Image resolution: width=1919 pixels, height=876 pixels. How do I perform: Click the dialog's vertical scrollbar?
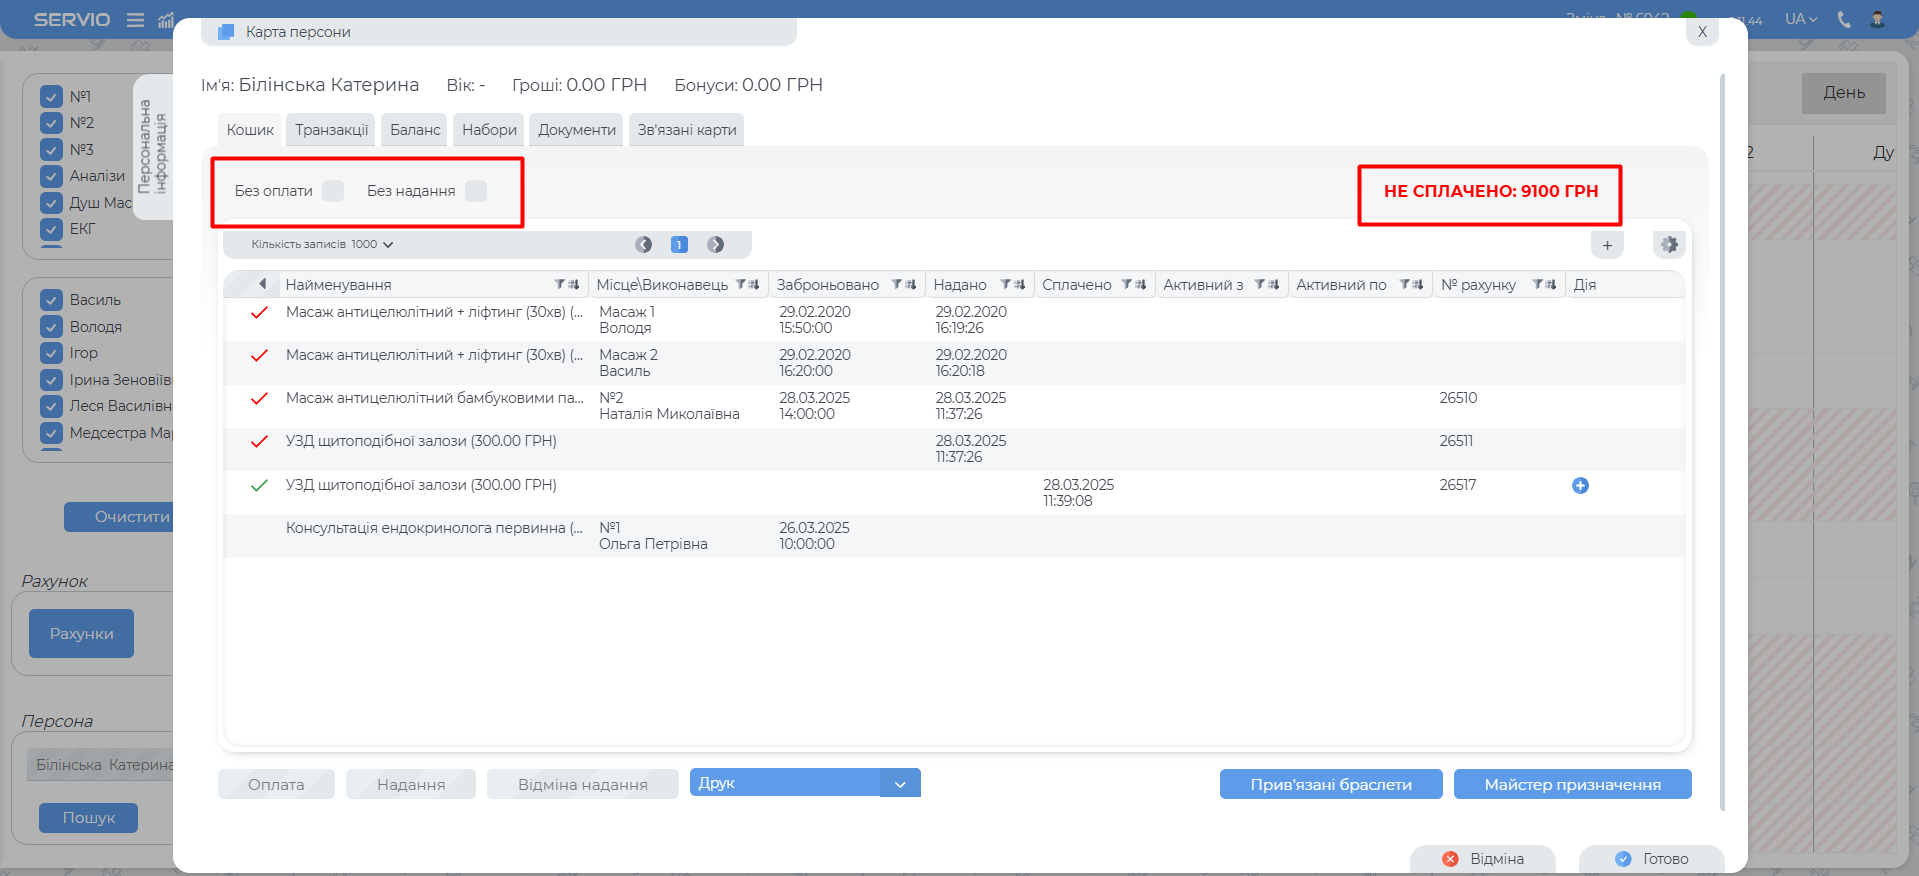click(1722, 440)
